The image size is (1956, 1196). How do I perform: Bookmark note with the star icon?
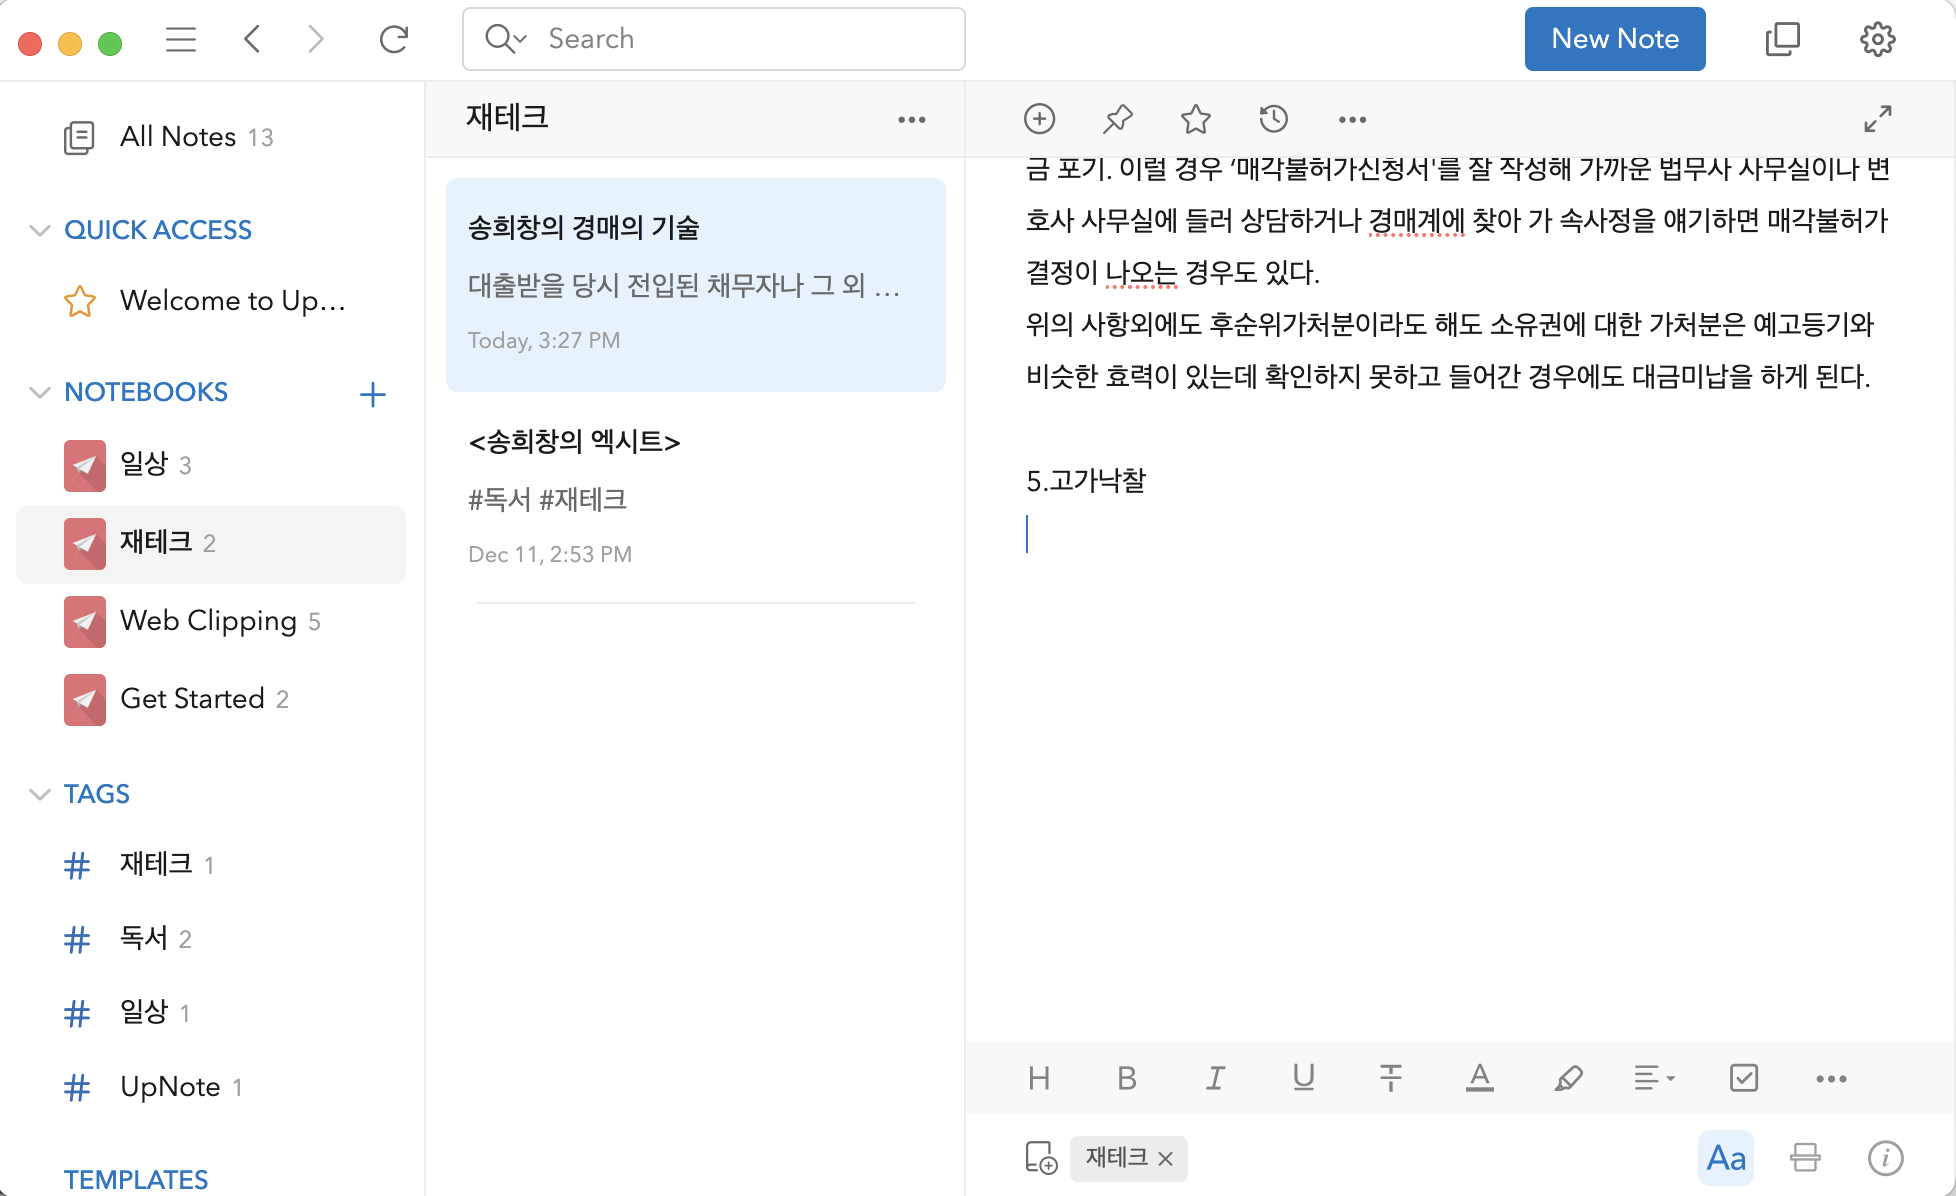(x=1195, y=119)
